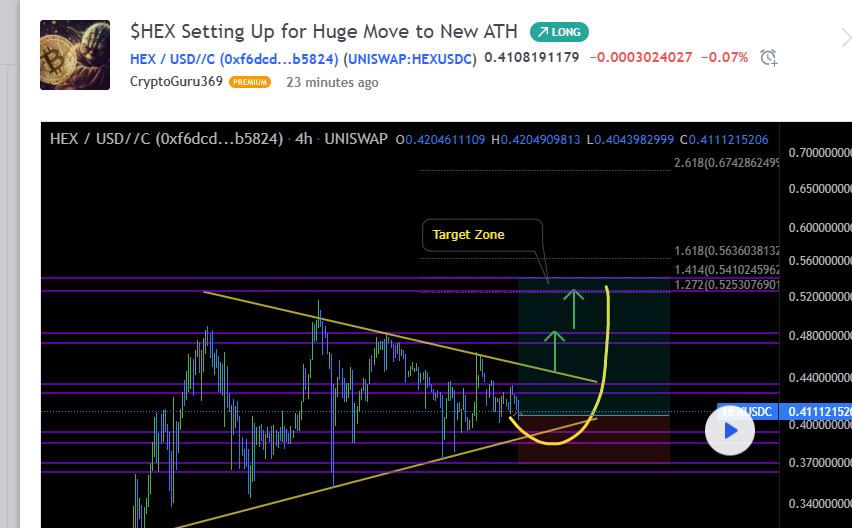This screenshot has height=528, width=852.
Task: Click the 1.272 Fibonacci level label
Action: [x=727, y=285]
